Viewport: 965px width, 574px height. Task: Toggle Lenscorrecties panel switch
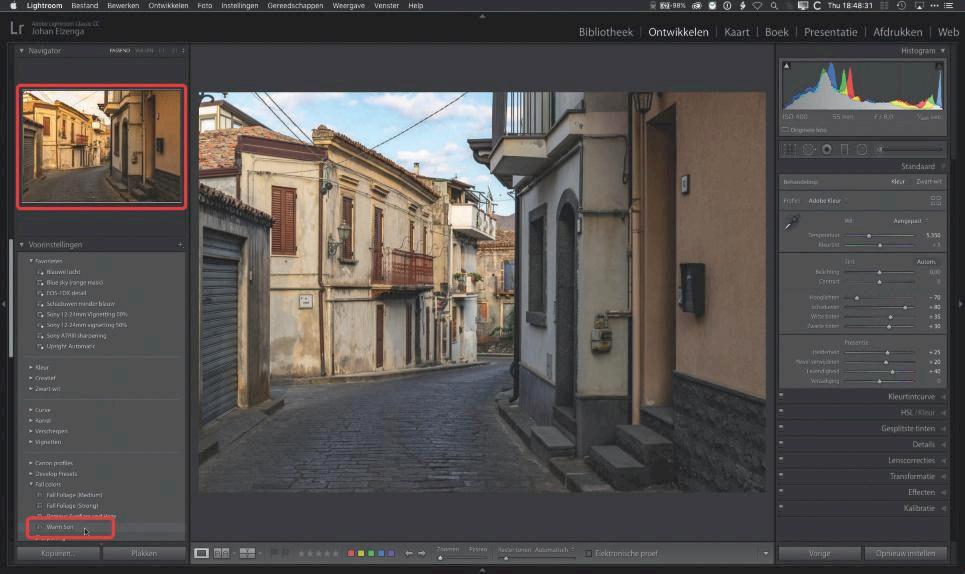pos(781,459)
